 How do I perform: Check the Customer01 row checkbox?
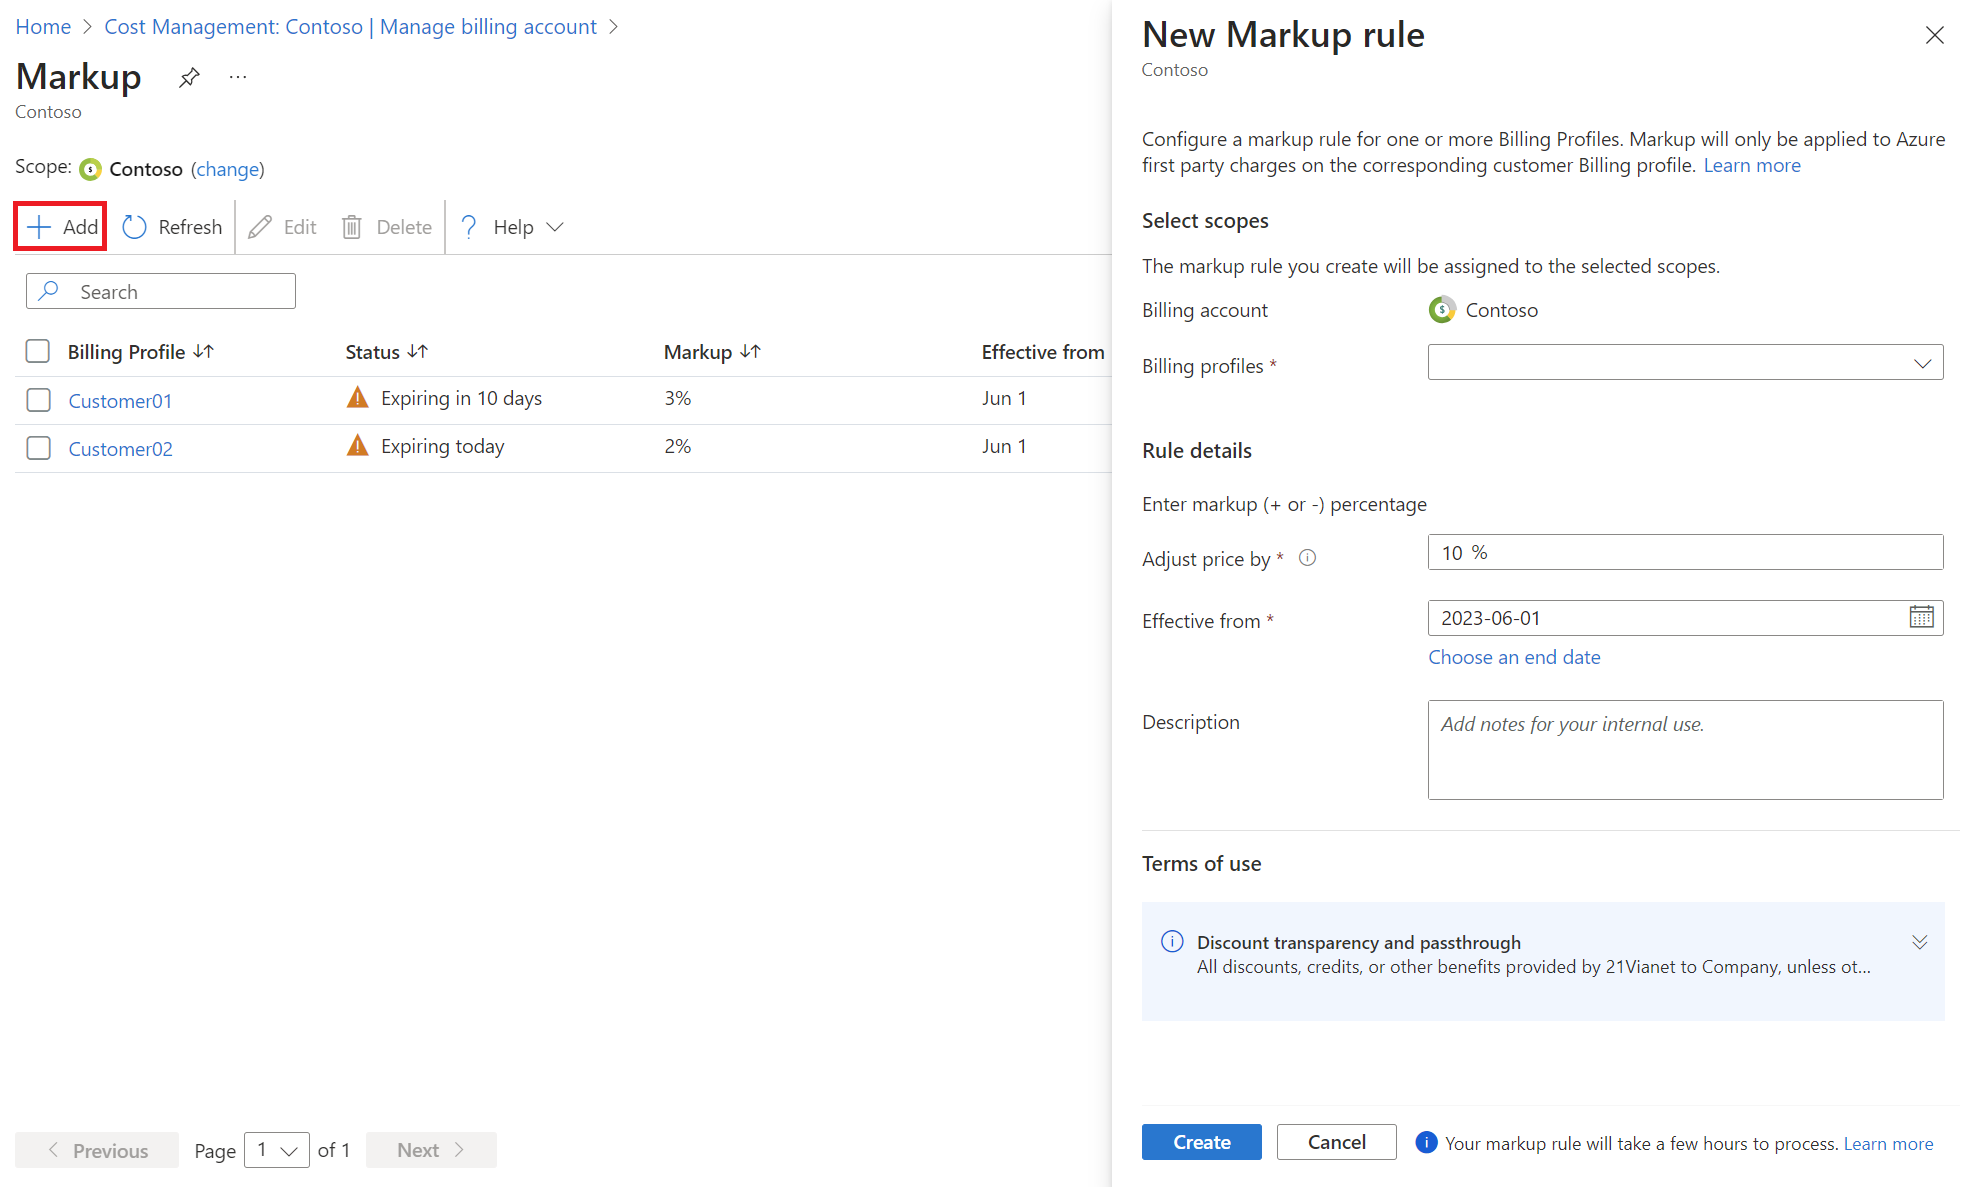click(38, 400)
